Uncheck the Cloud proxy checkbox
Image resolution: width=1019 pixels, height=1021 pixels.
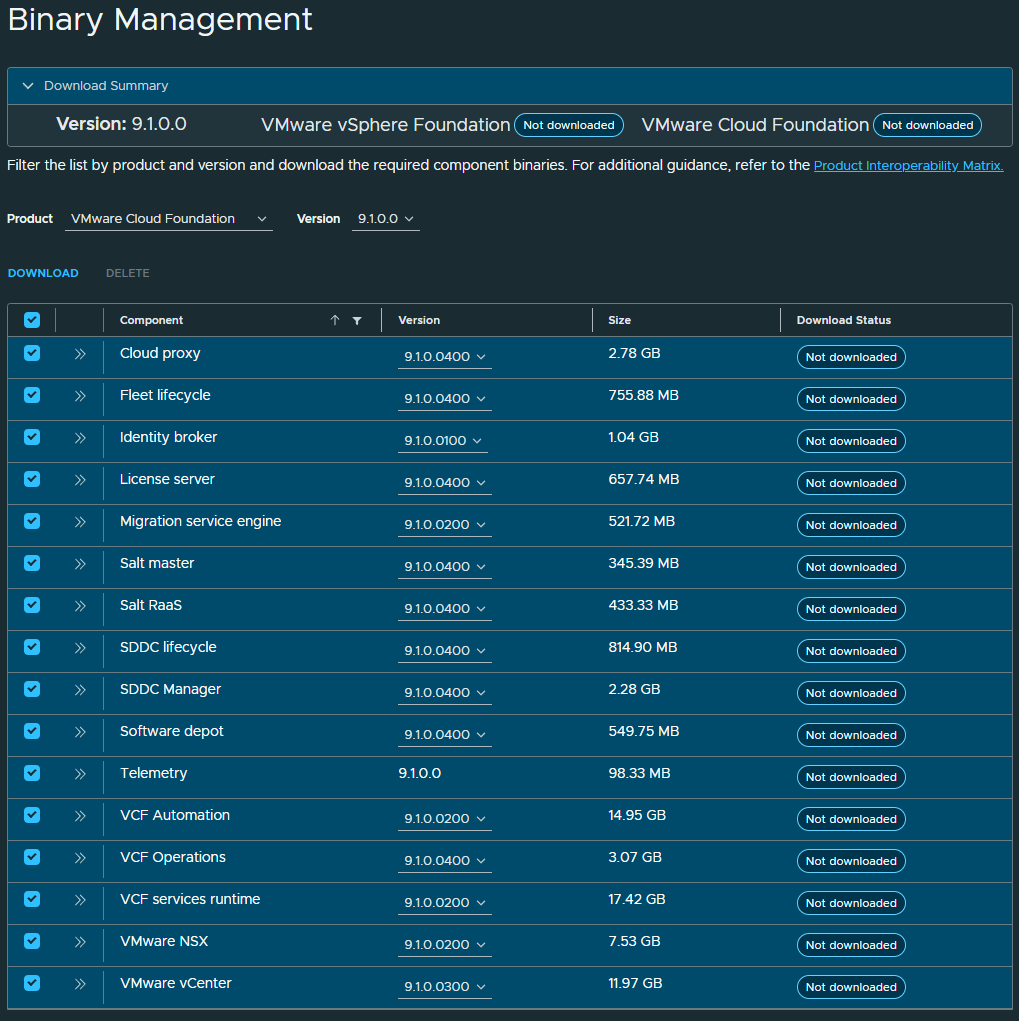point(32,353)
